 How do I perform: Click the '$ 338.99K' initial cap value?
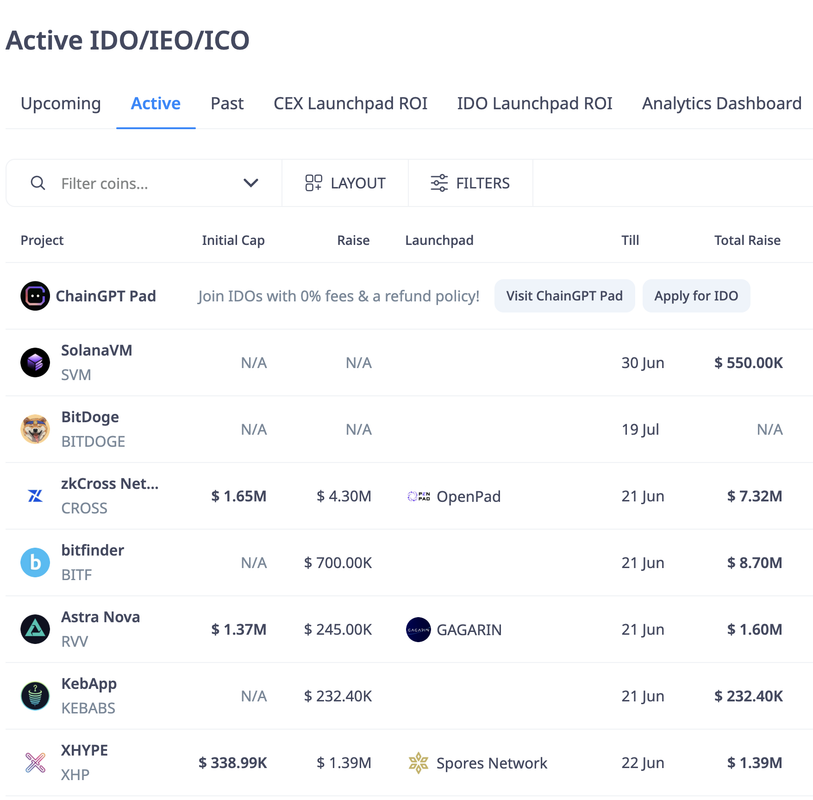tap(232, 763)
